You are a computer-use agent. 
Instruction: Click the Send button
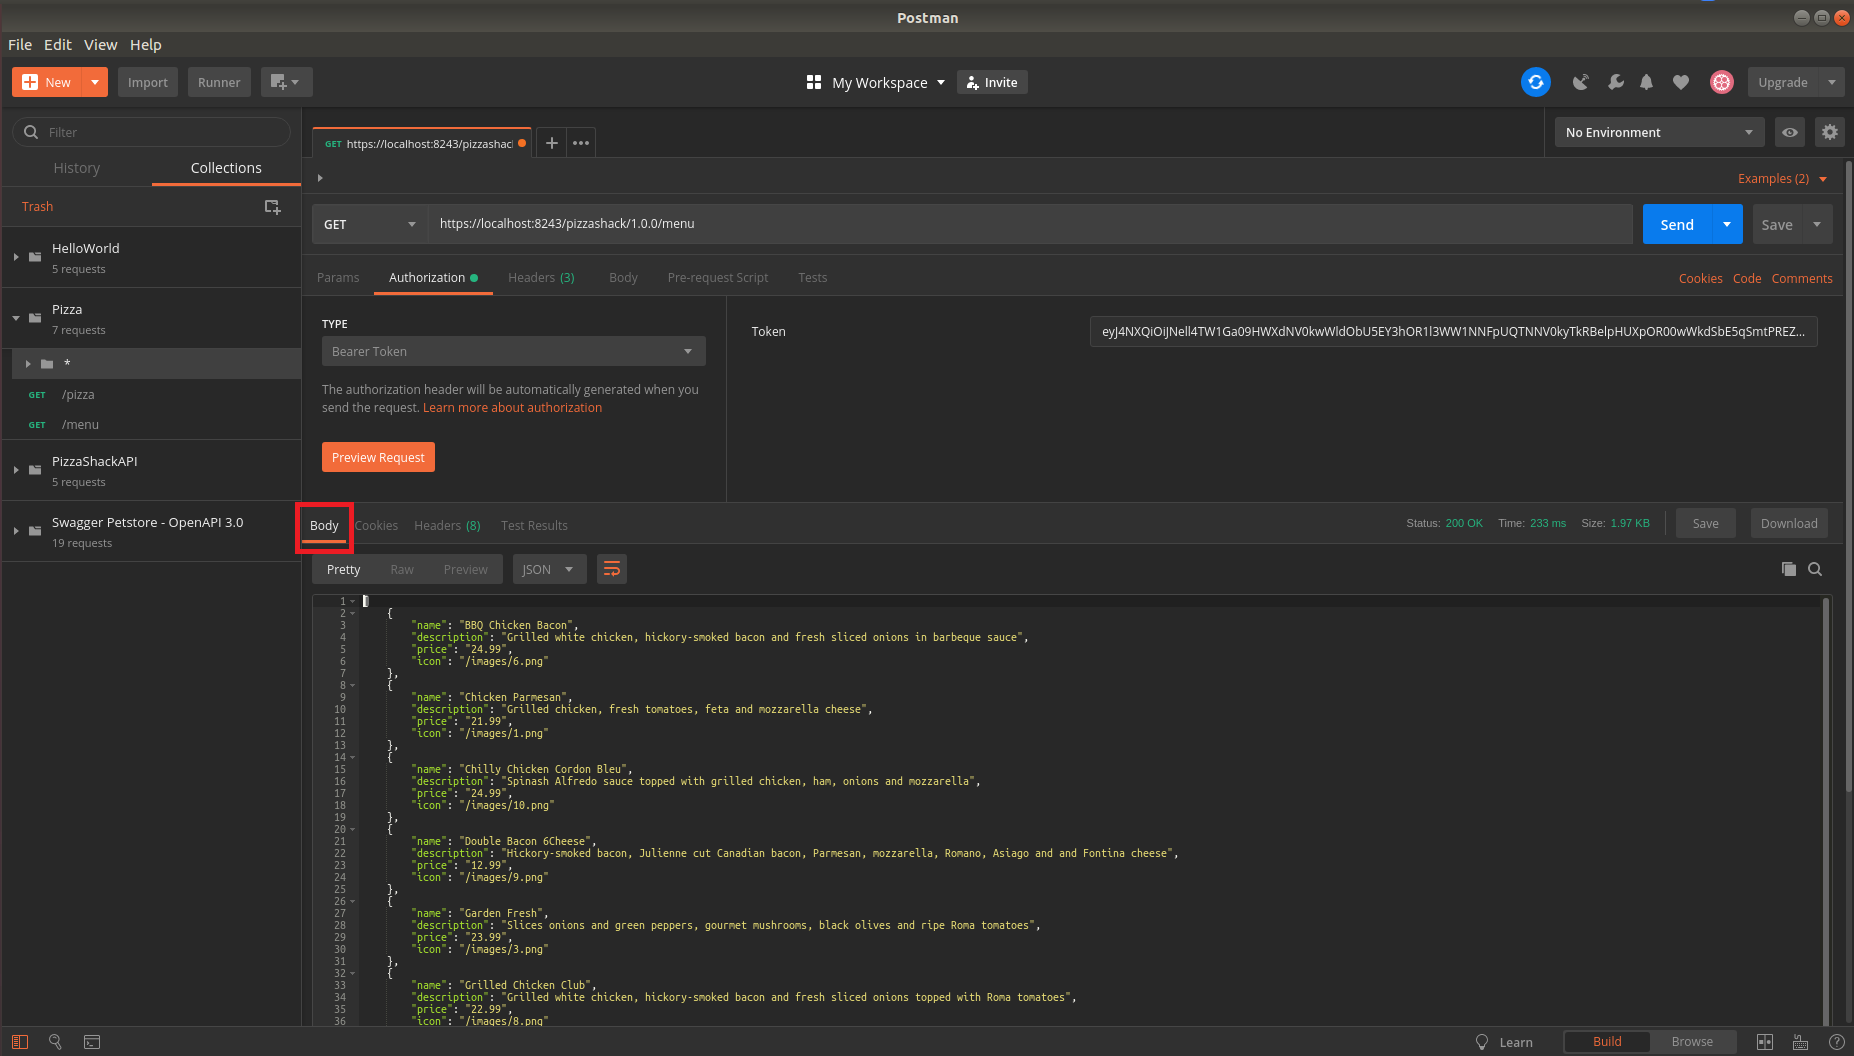1676,223
